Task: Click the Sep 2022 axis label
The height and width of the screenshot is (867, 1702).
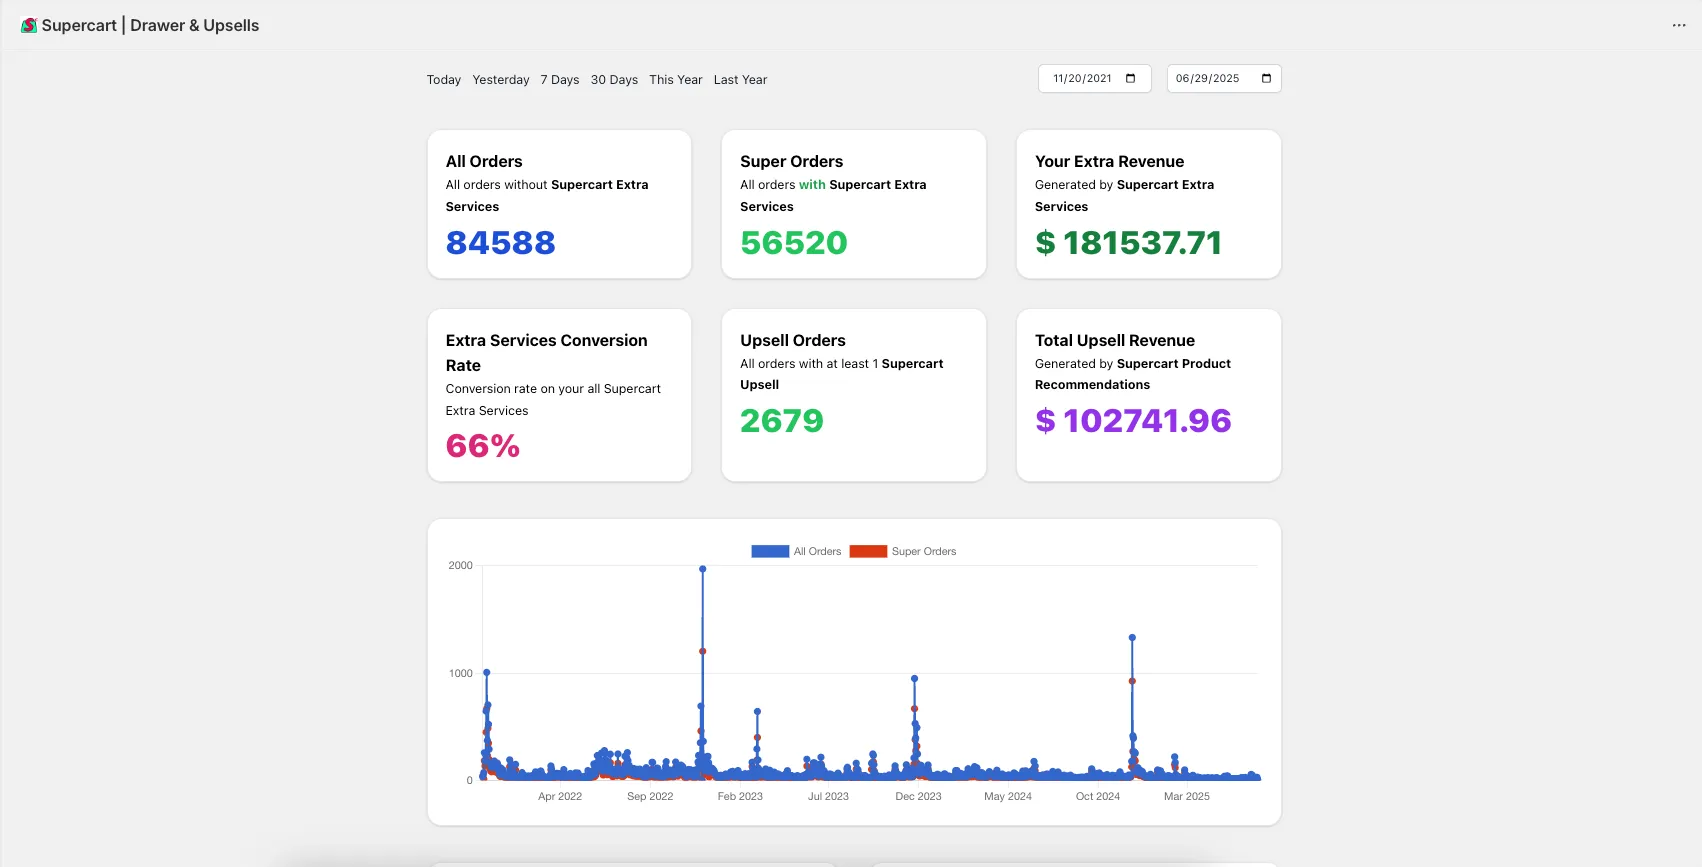Action: 650,797
